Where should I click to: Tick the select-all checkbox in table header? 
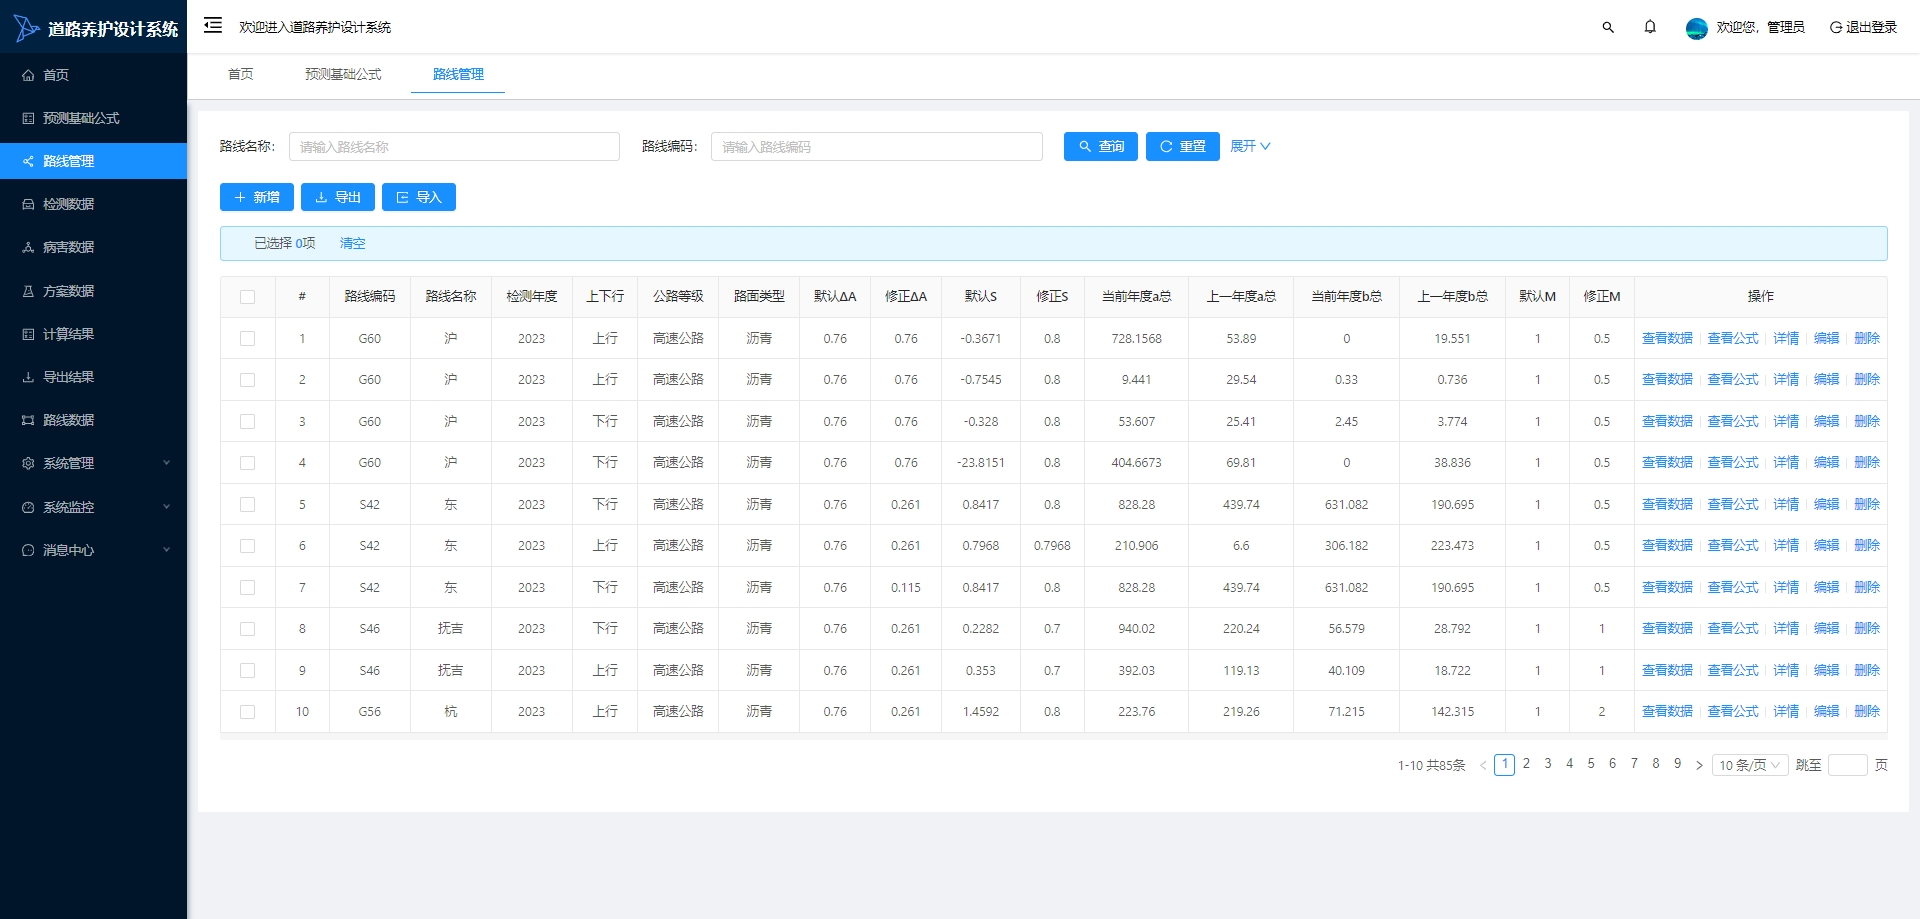coord(247,297)
